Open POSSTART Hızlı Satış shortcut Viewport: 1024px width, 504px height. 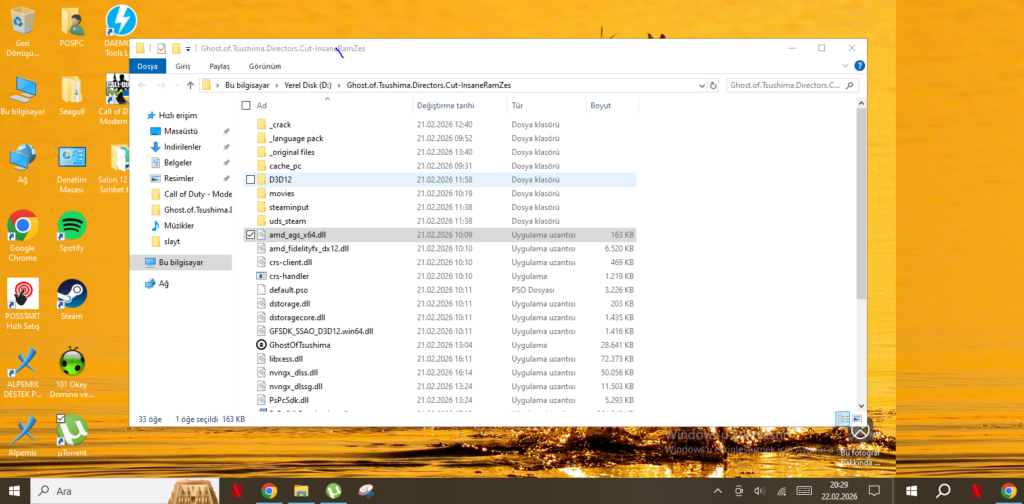[22, 304]
